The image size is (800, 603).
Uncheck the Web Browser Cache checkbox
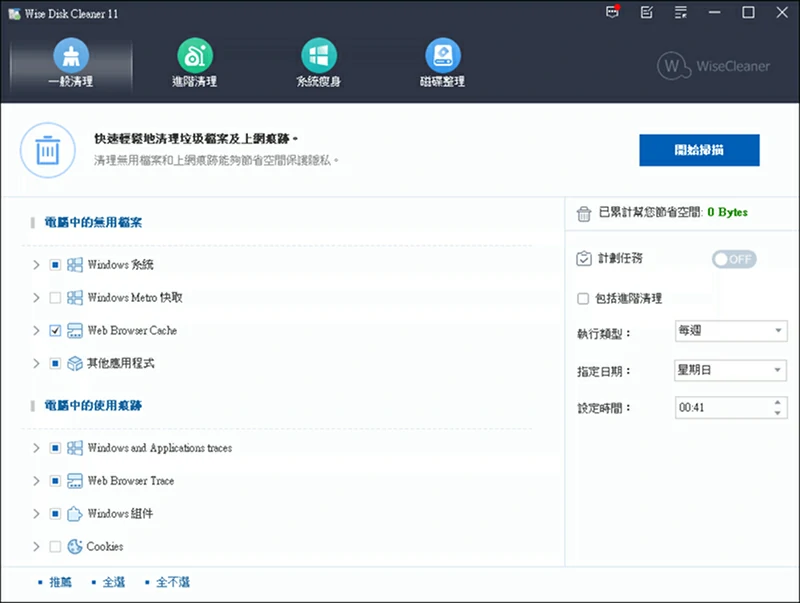coord(55,331)
